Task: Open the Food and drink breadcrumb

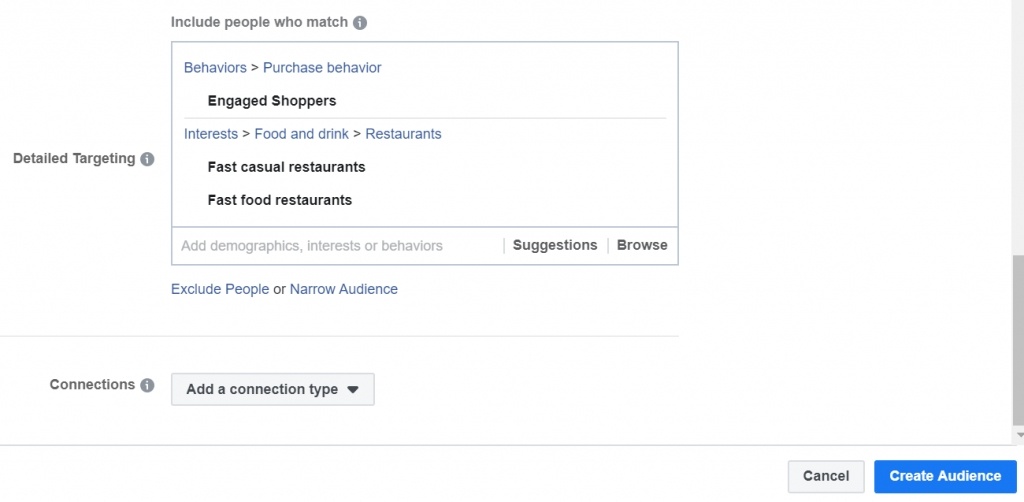Action: [301, 134]
